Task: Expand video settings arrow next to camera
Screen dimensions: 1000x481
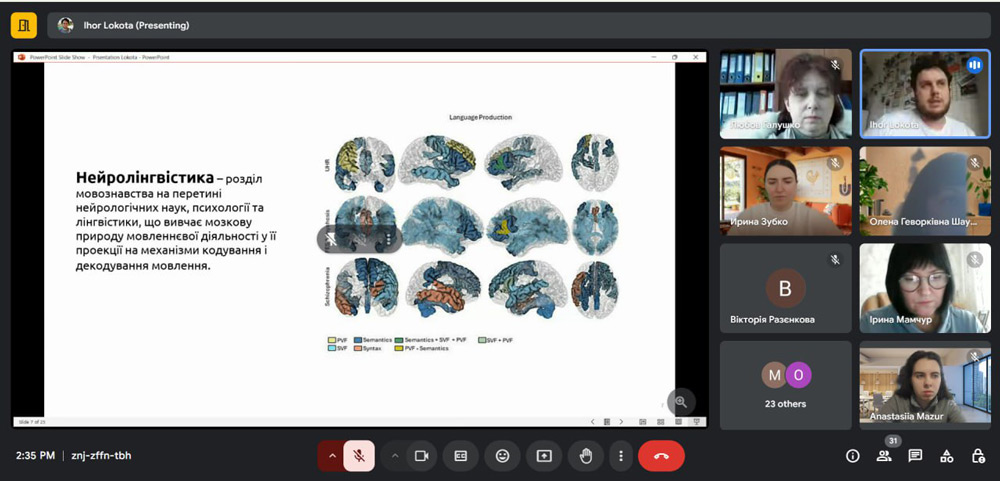Action: click(x=394, y=456)
